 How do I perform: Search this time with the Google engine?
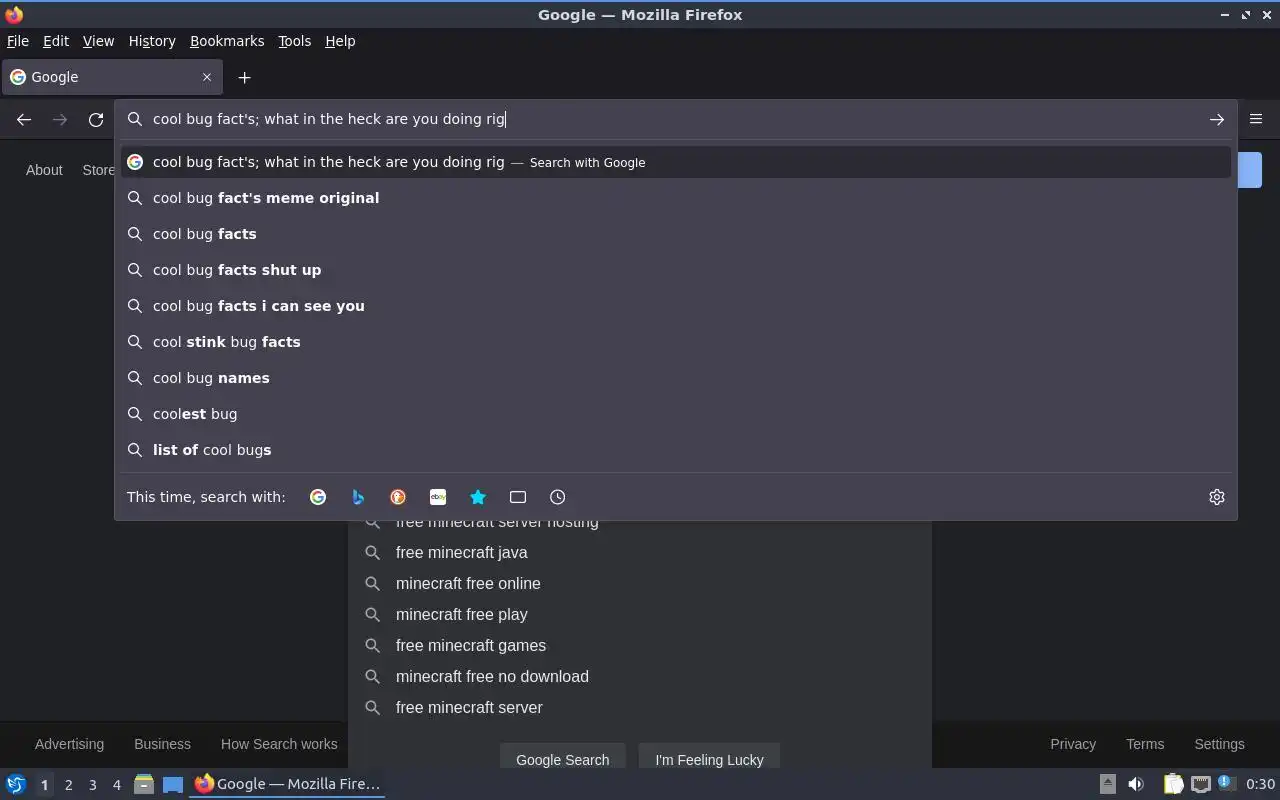[318, 497]
